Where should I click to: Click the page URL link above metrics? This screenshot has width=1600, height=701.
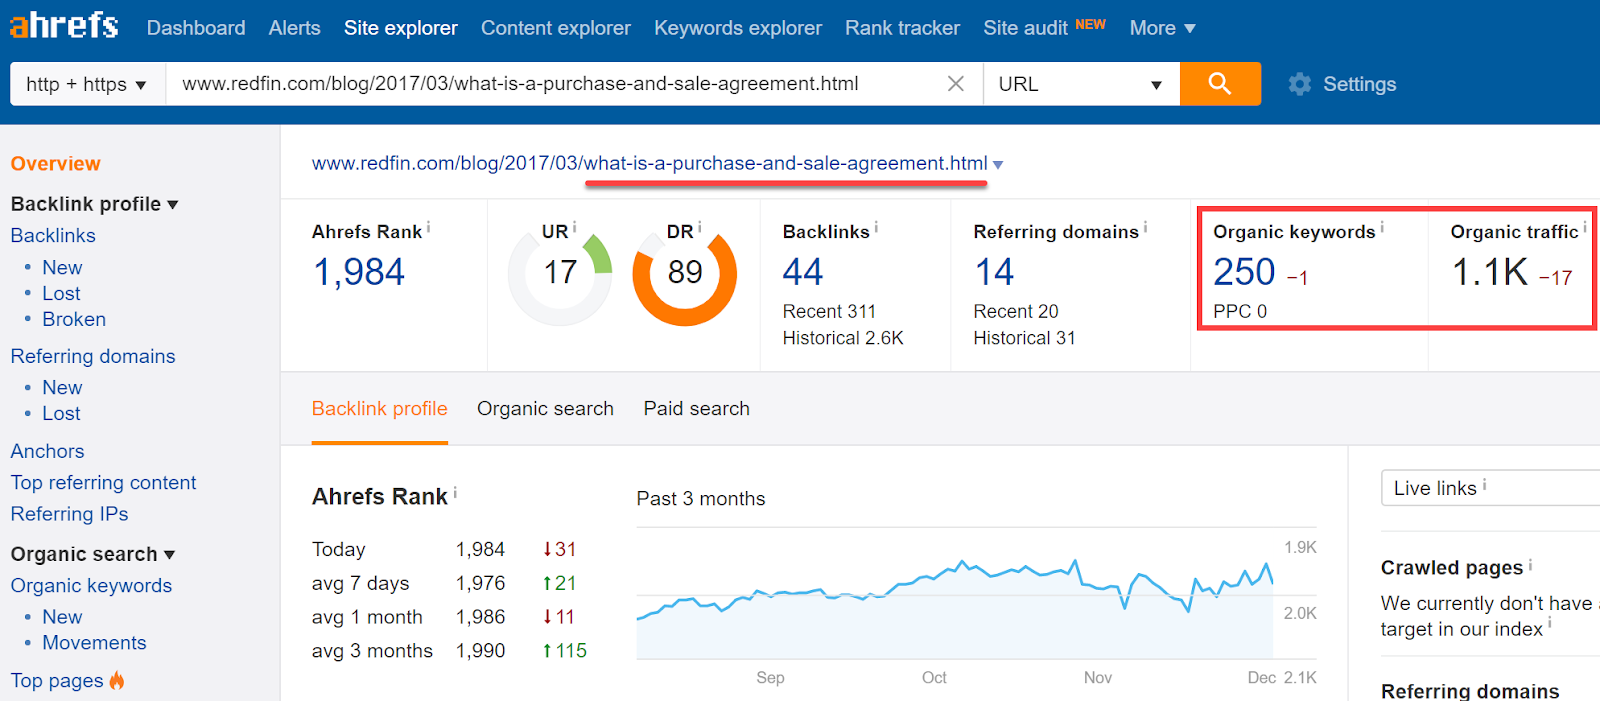point(650,164)
